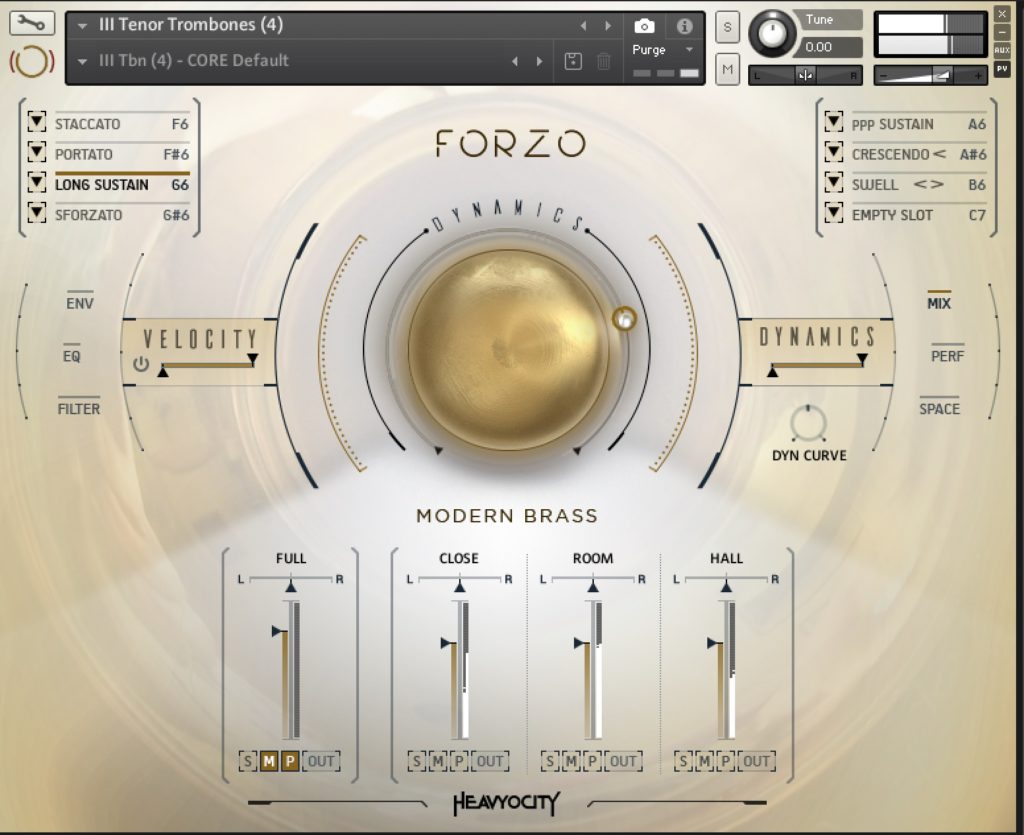Click the stereo pan slider in the header

(805, 76)
